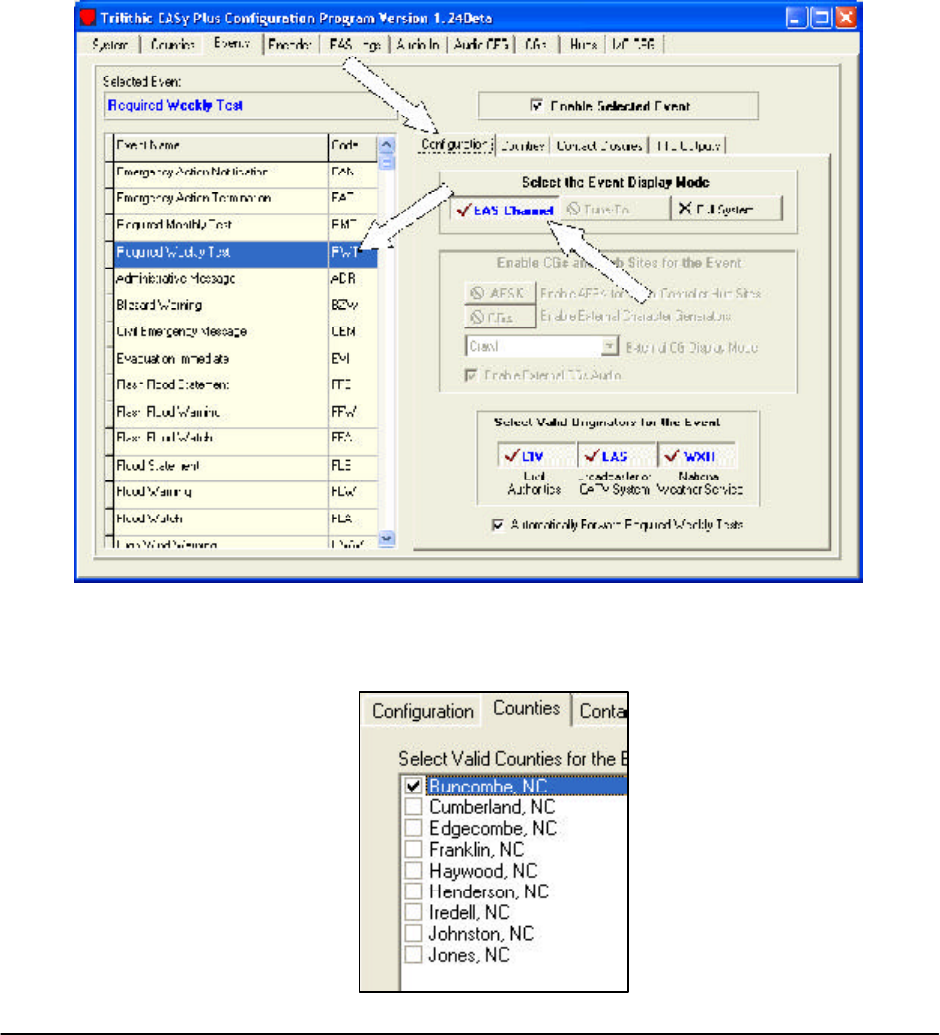Screen dimensions: 940x1035
Task: Click the AFSK enable button
Action: coord(500,293)
